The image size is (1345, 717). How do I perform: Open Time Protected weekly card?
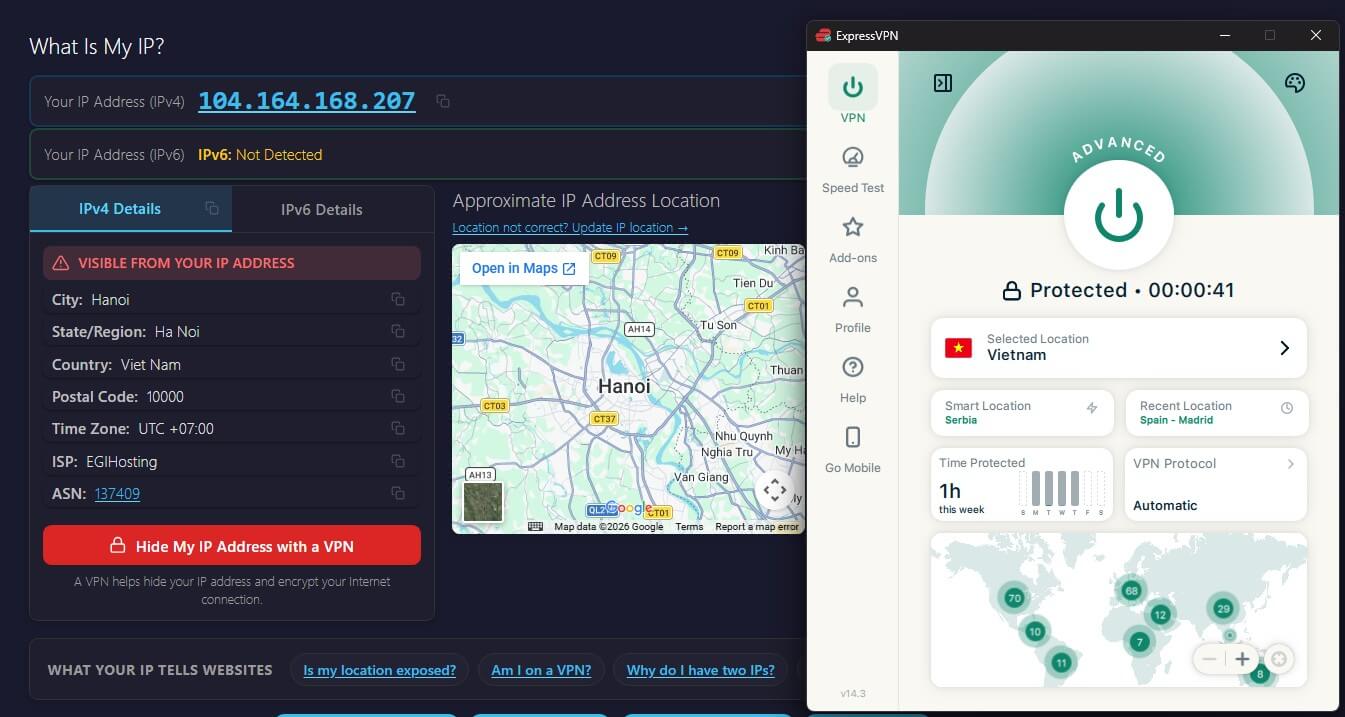click(1022, 484)
